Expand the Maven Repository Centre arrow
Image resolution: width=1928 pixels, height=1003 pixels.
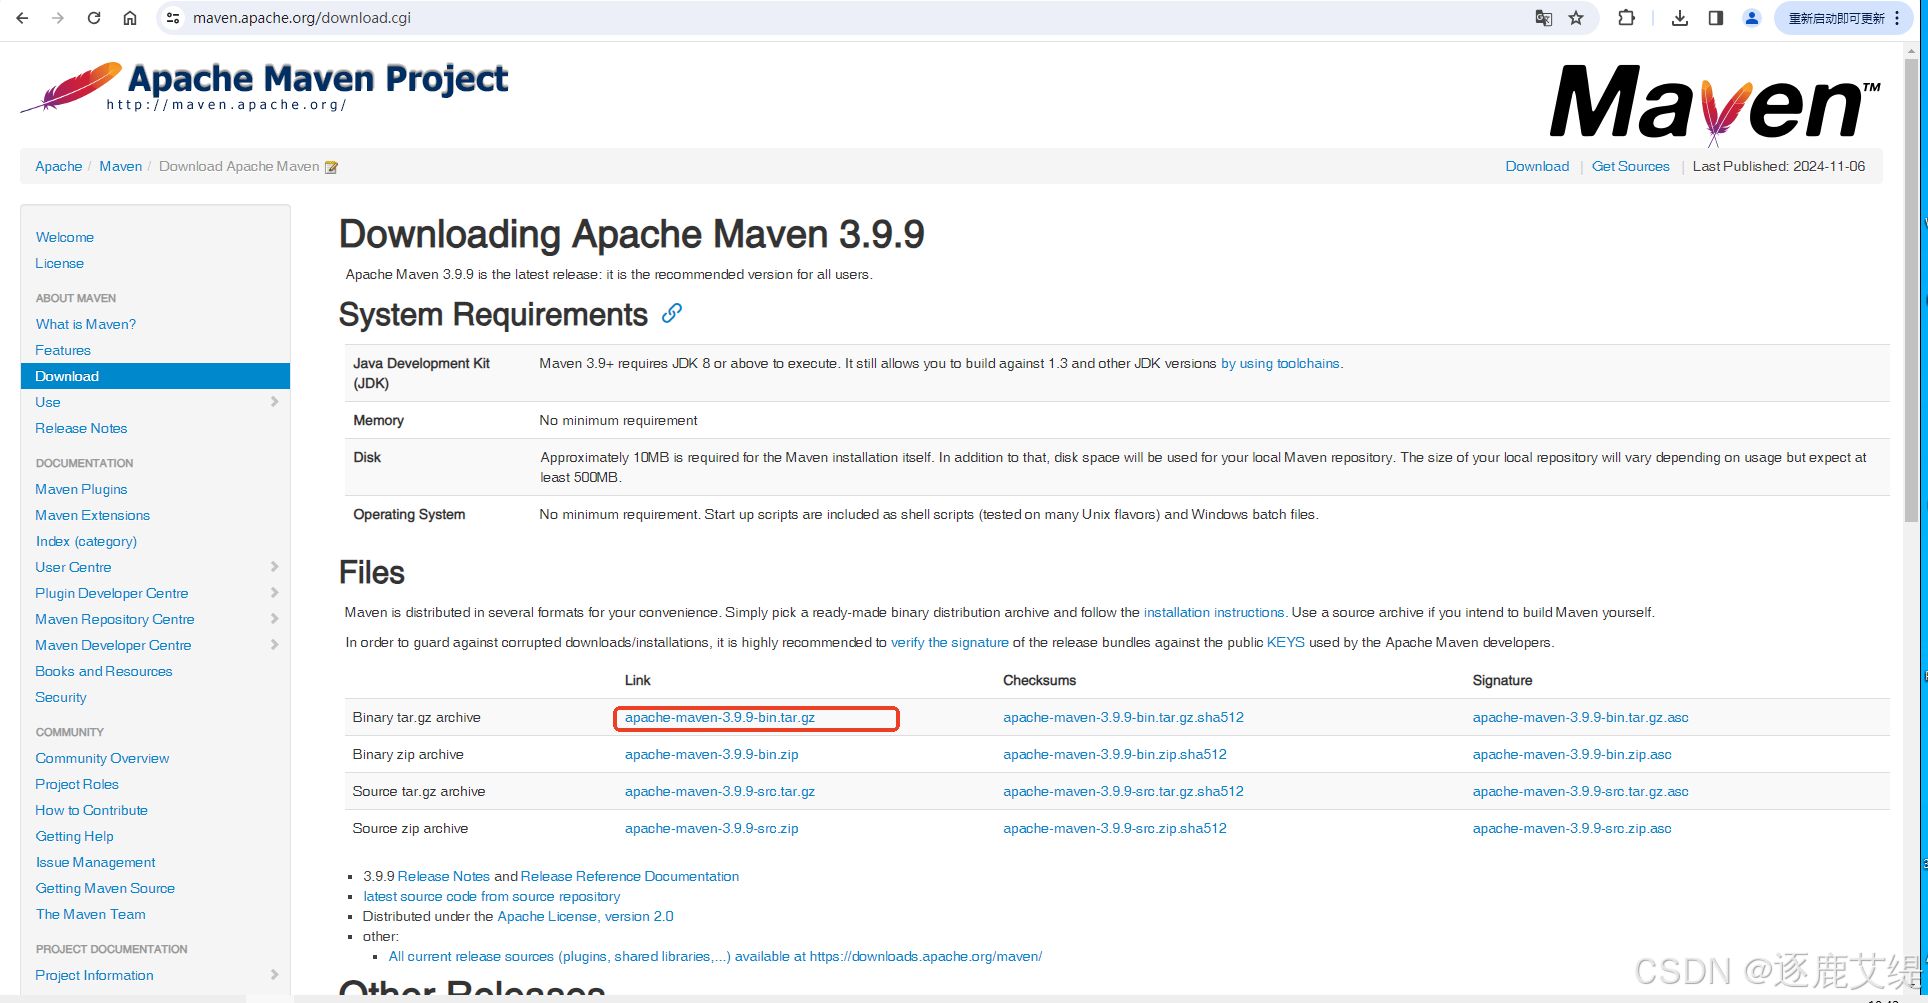coord(275,619)
